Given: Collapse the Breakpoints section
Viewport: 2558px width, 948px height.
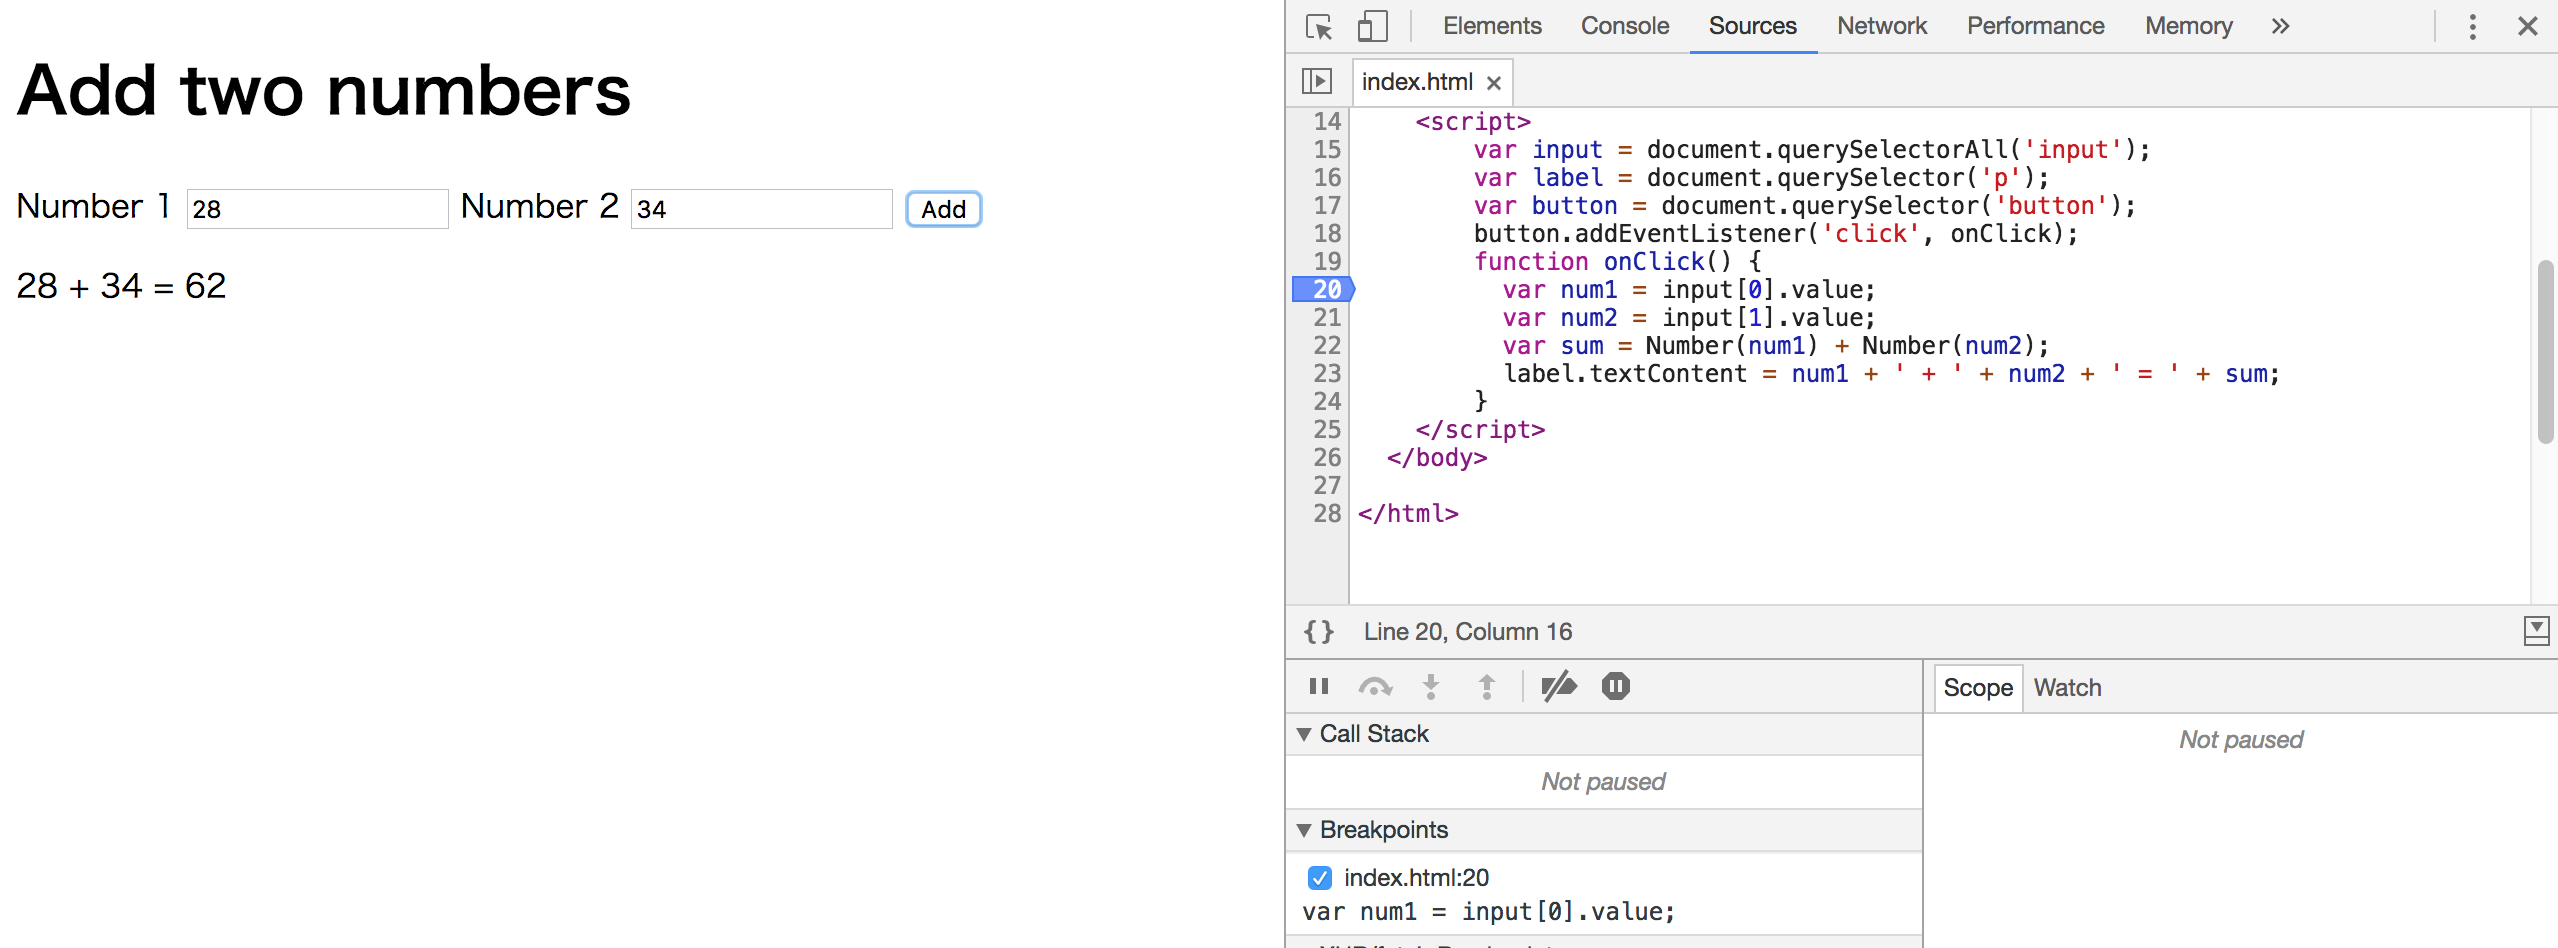Looking at the screenshot, I should click(1305, 830).
